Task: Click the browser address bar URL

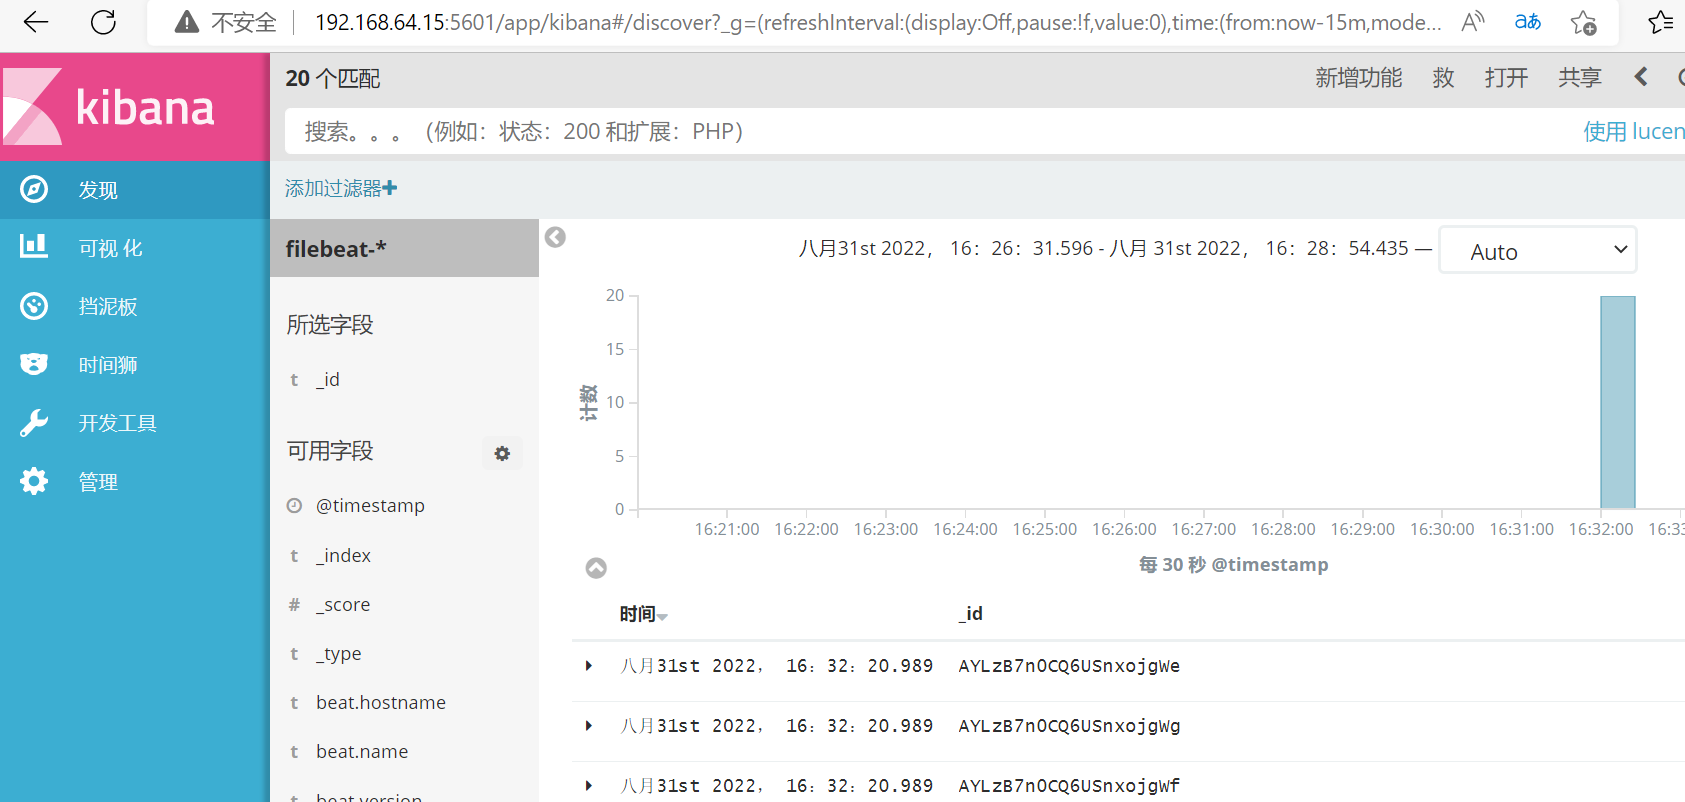Action: click(877, 22)
